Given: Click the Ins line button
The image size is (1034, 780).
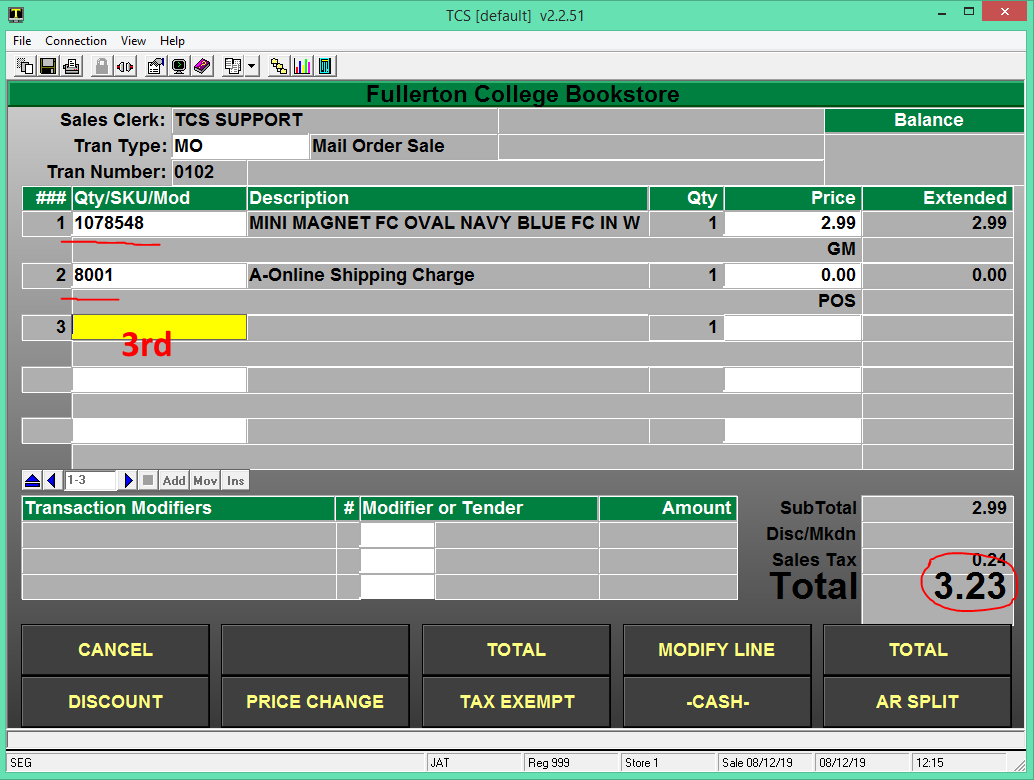Looking at the screenshot, I should tap(235, 481).
